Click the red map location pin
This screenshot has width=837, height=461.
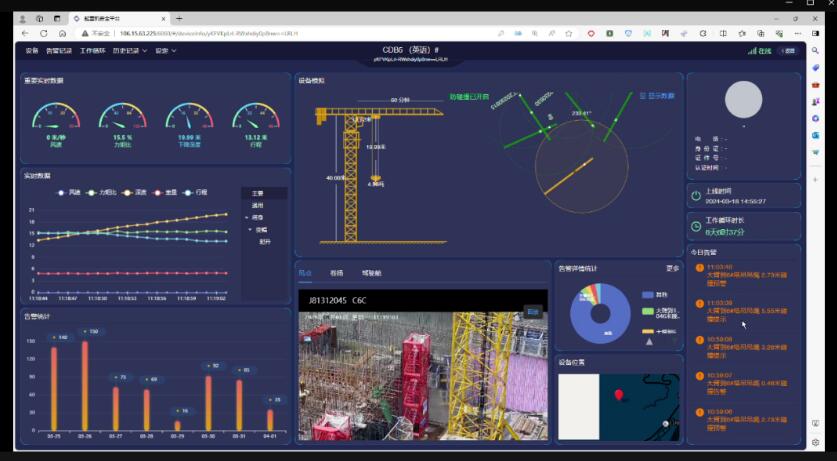pyautogui.click(x=618, y=395)
